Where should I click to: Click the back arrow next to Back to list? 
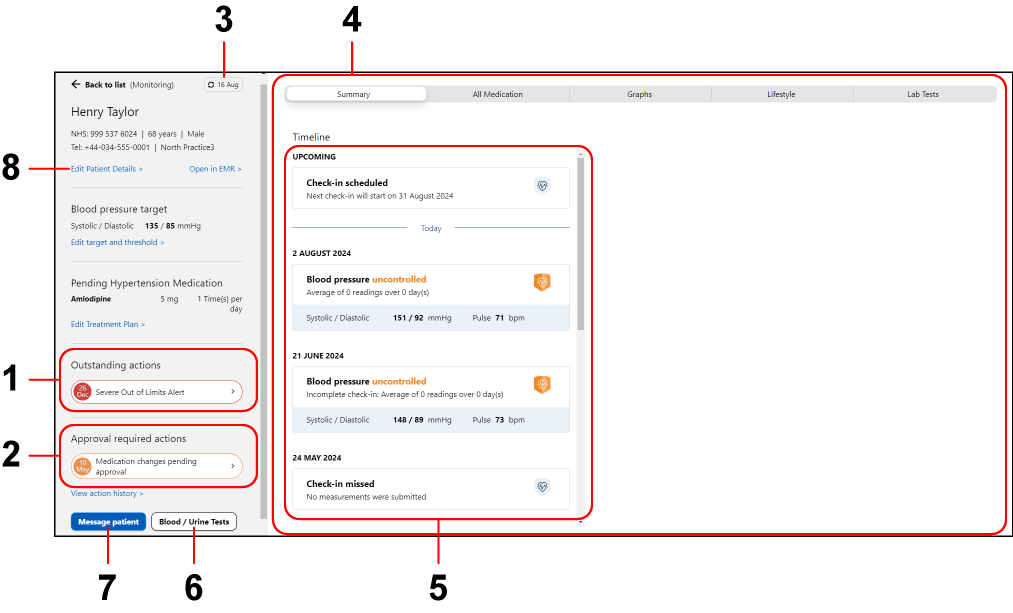coord(76,85)
